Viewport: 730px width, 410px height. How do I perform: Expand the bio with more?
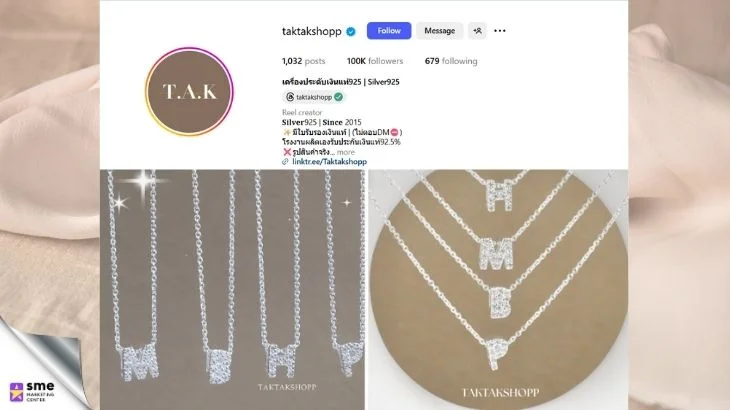[345, 152]
